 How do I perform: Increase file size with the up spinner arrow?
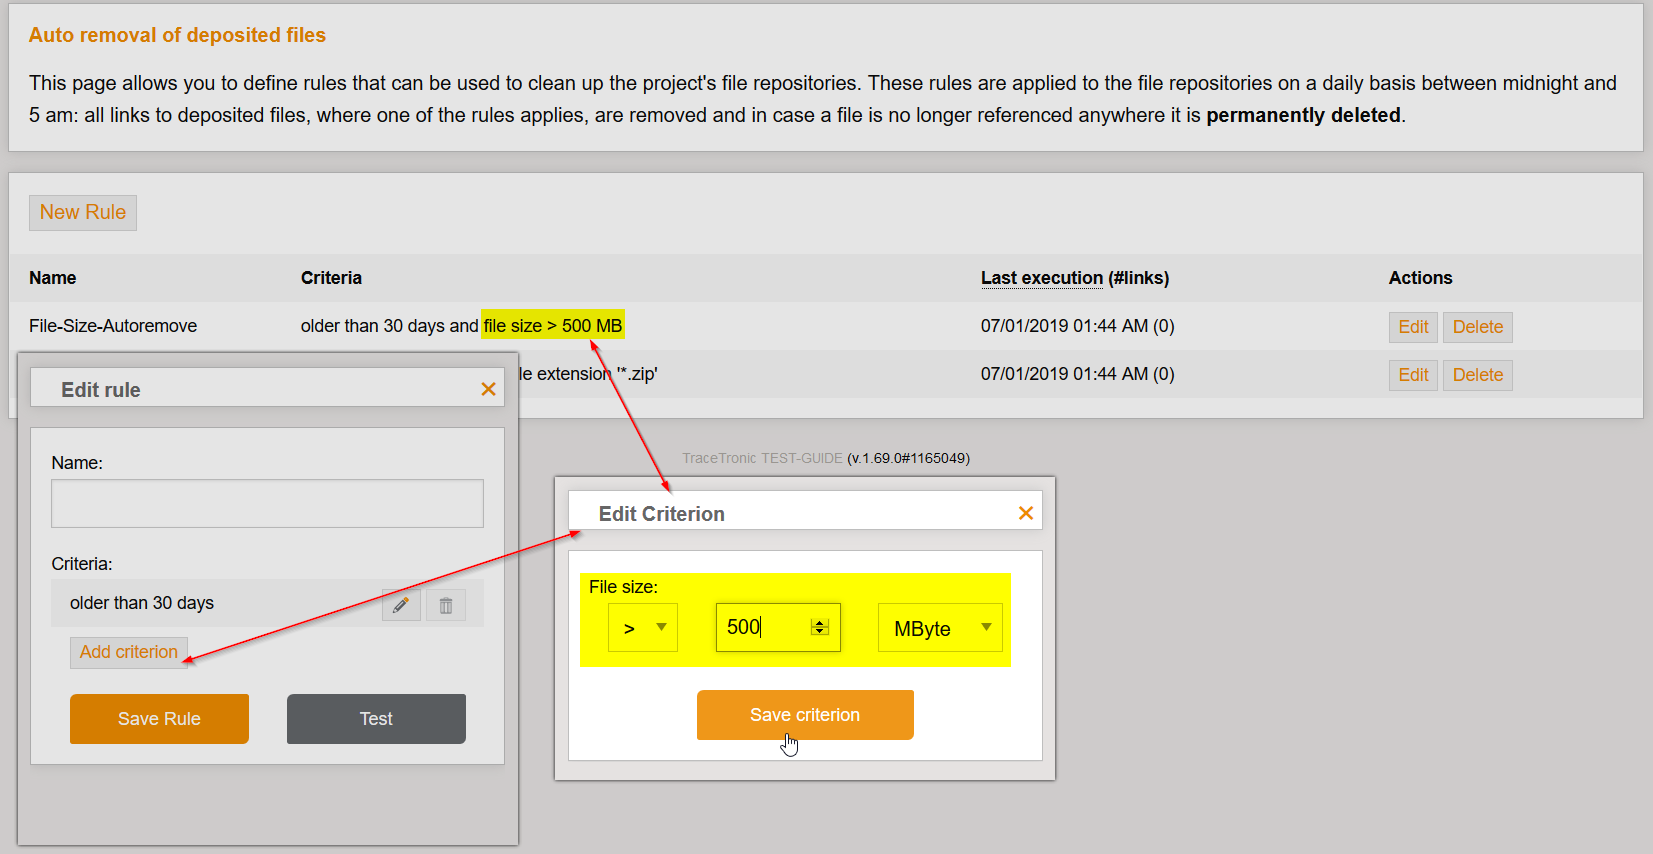tap(820, 622)
